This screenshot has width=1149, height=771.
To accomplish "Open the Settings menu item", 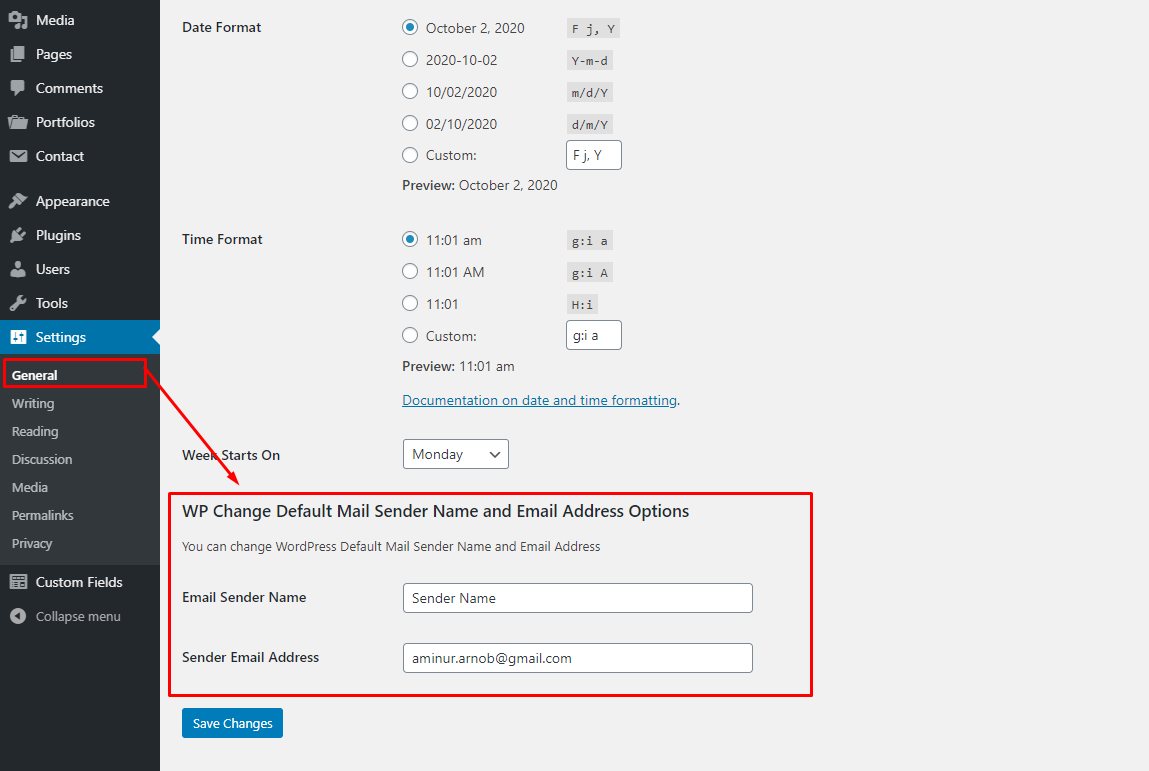I will click(80, 337).
